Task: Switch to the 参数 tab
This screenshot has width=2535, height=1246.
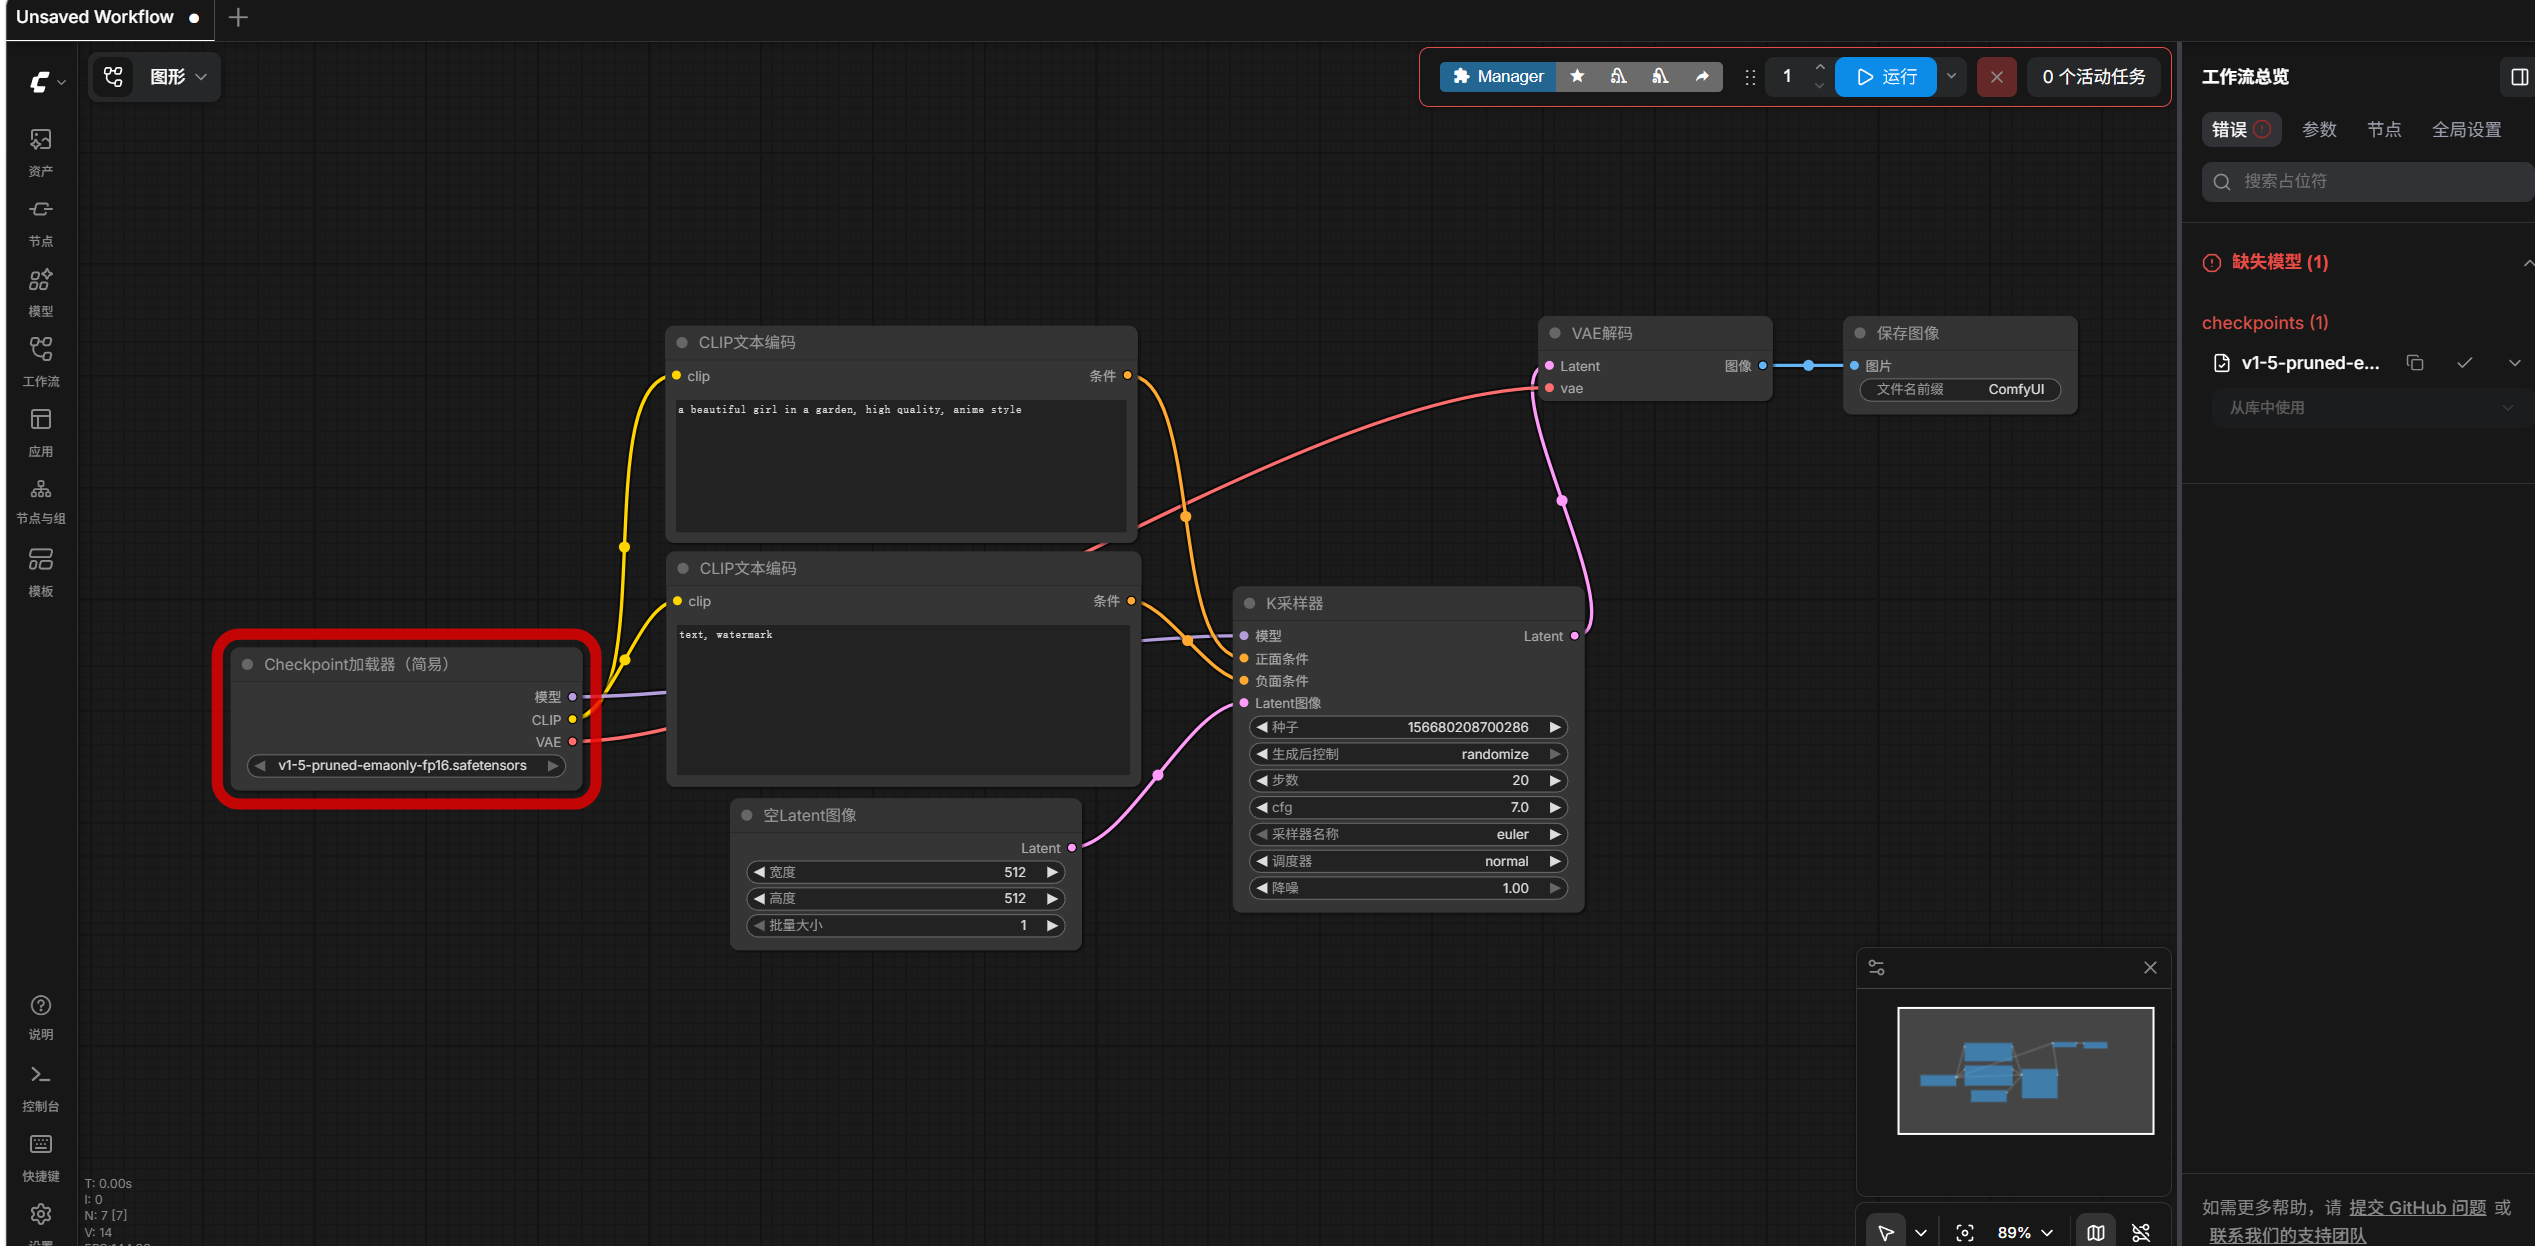Action: coord(2319,130)
